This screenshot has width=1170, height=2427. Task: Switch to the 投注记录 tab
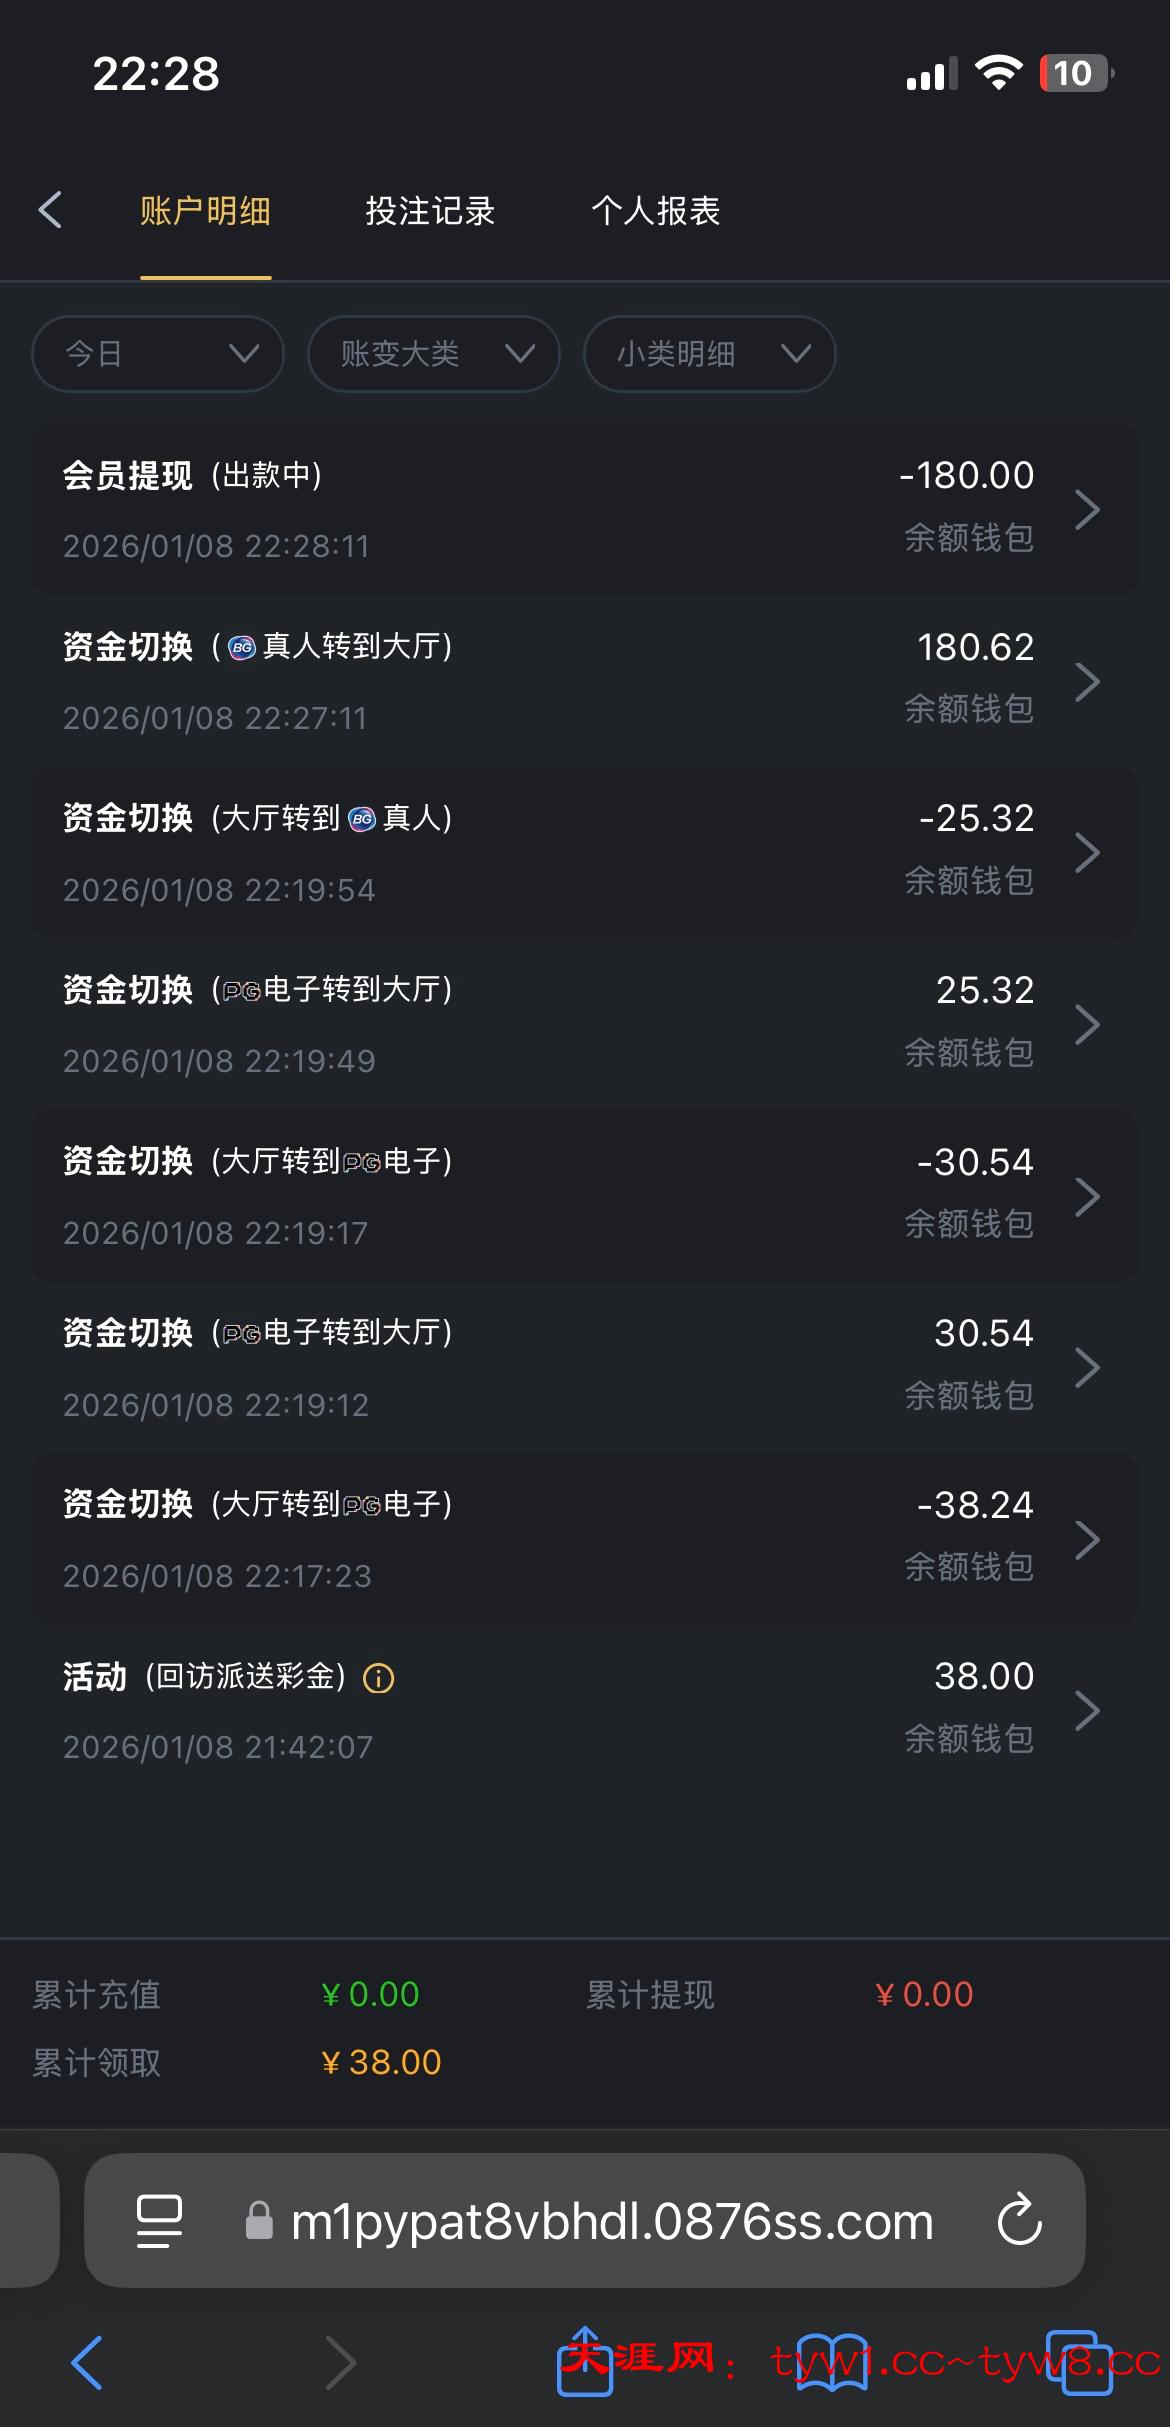point(430,211)
